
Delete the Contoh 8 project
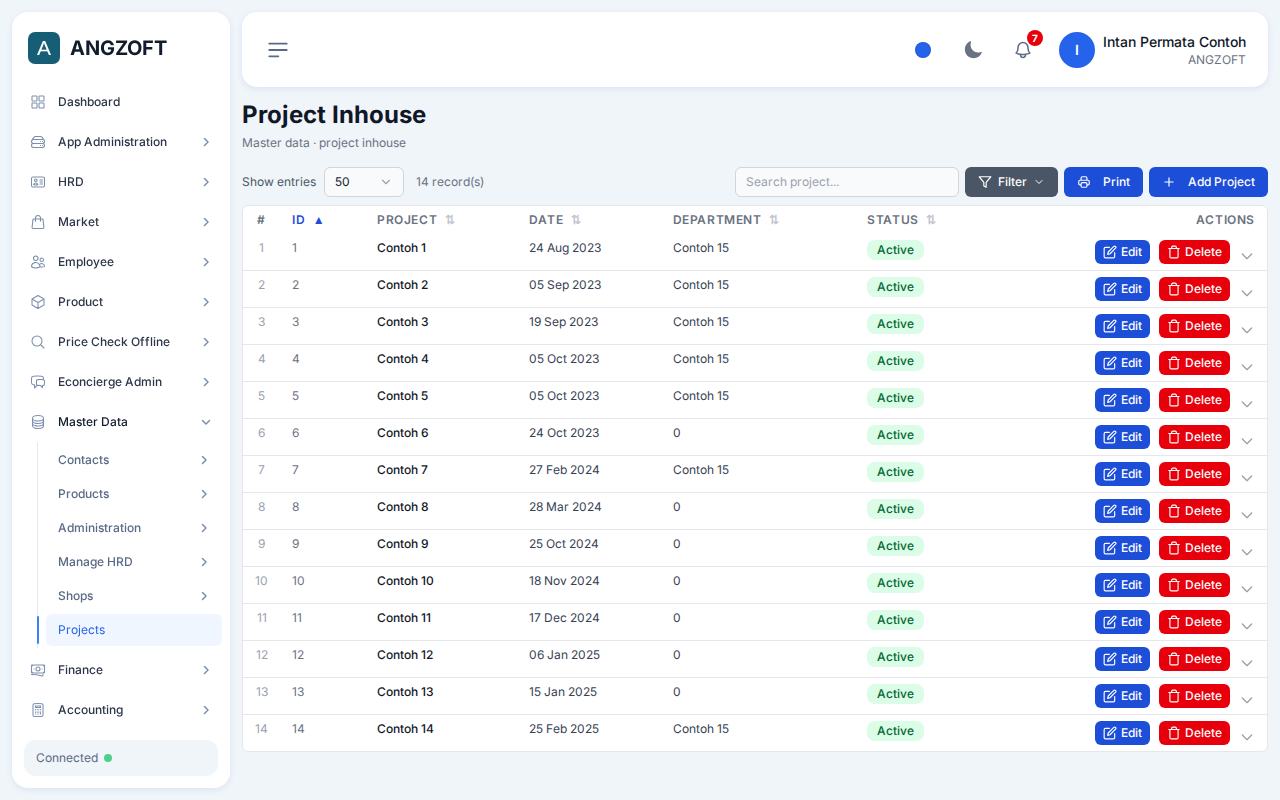[1194, 511]
